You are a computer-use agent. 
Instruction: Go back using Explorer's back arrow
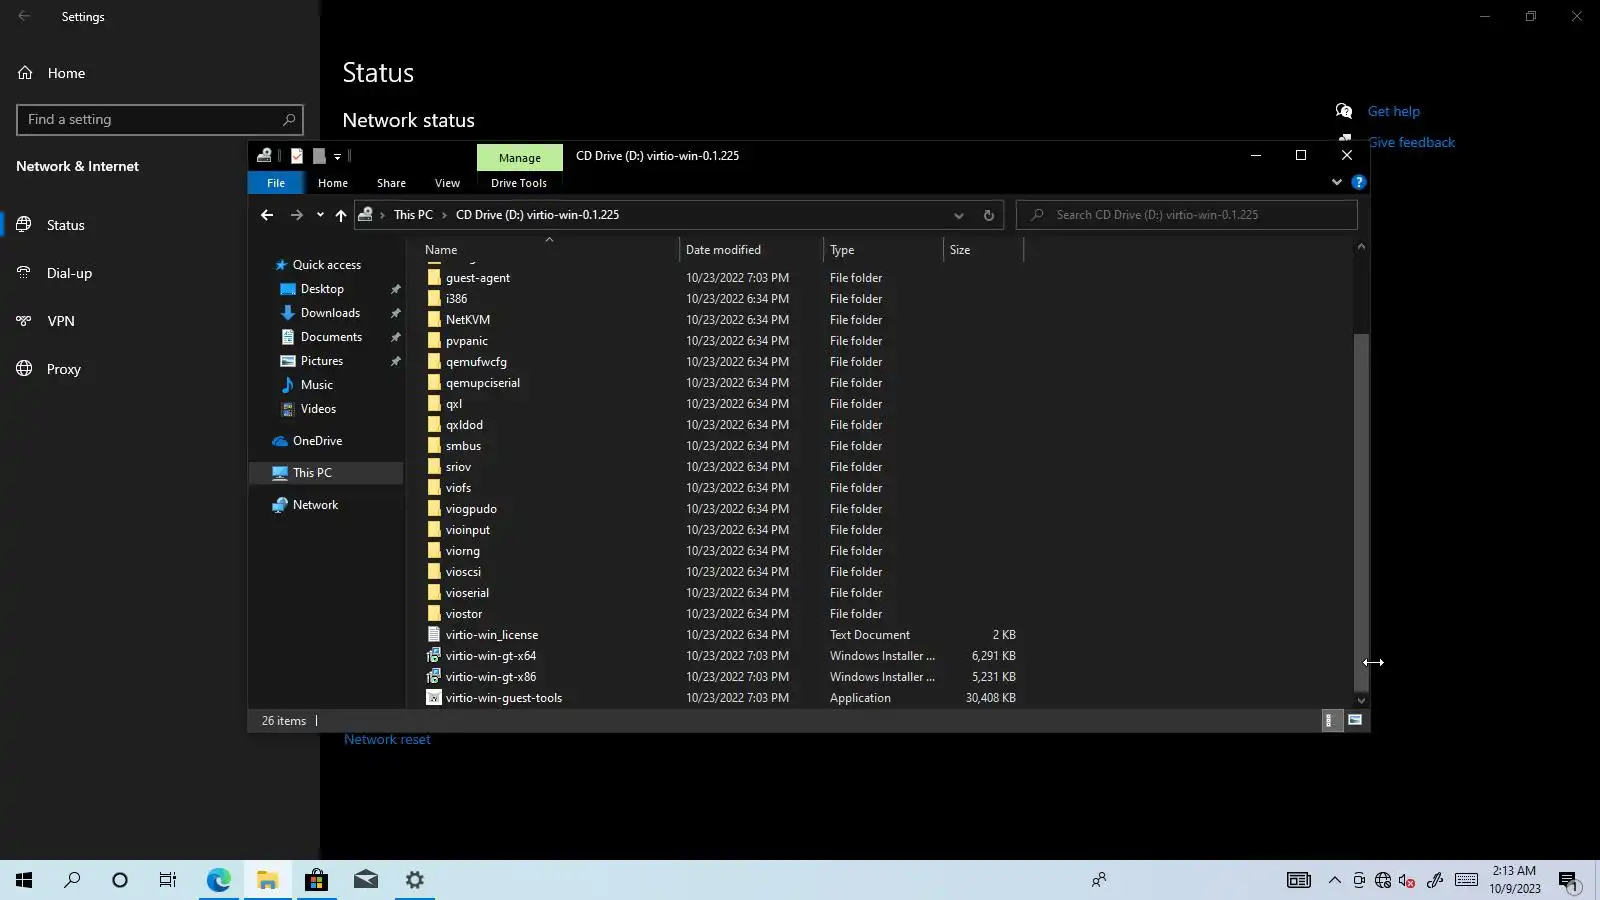click(x=267, y=215)
